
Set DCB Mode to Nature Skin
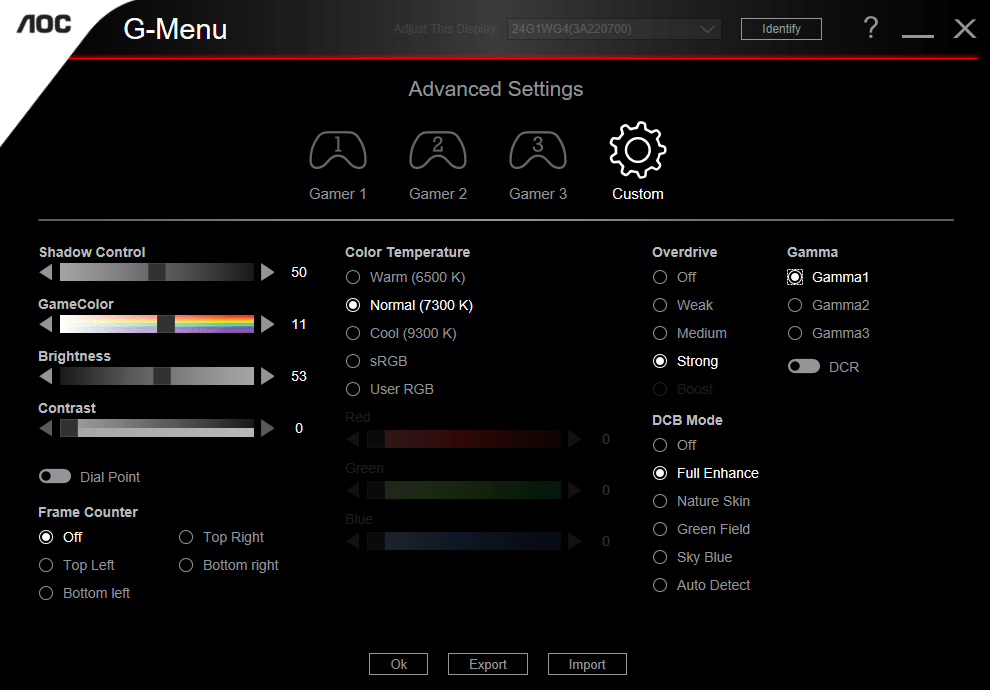pos(701,501)
